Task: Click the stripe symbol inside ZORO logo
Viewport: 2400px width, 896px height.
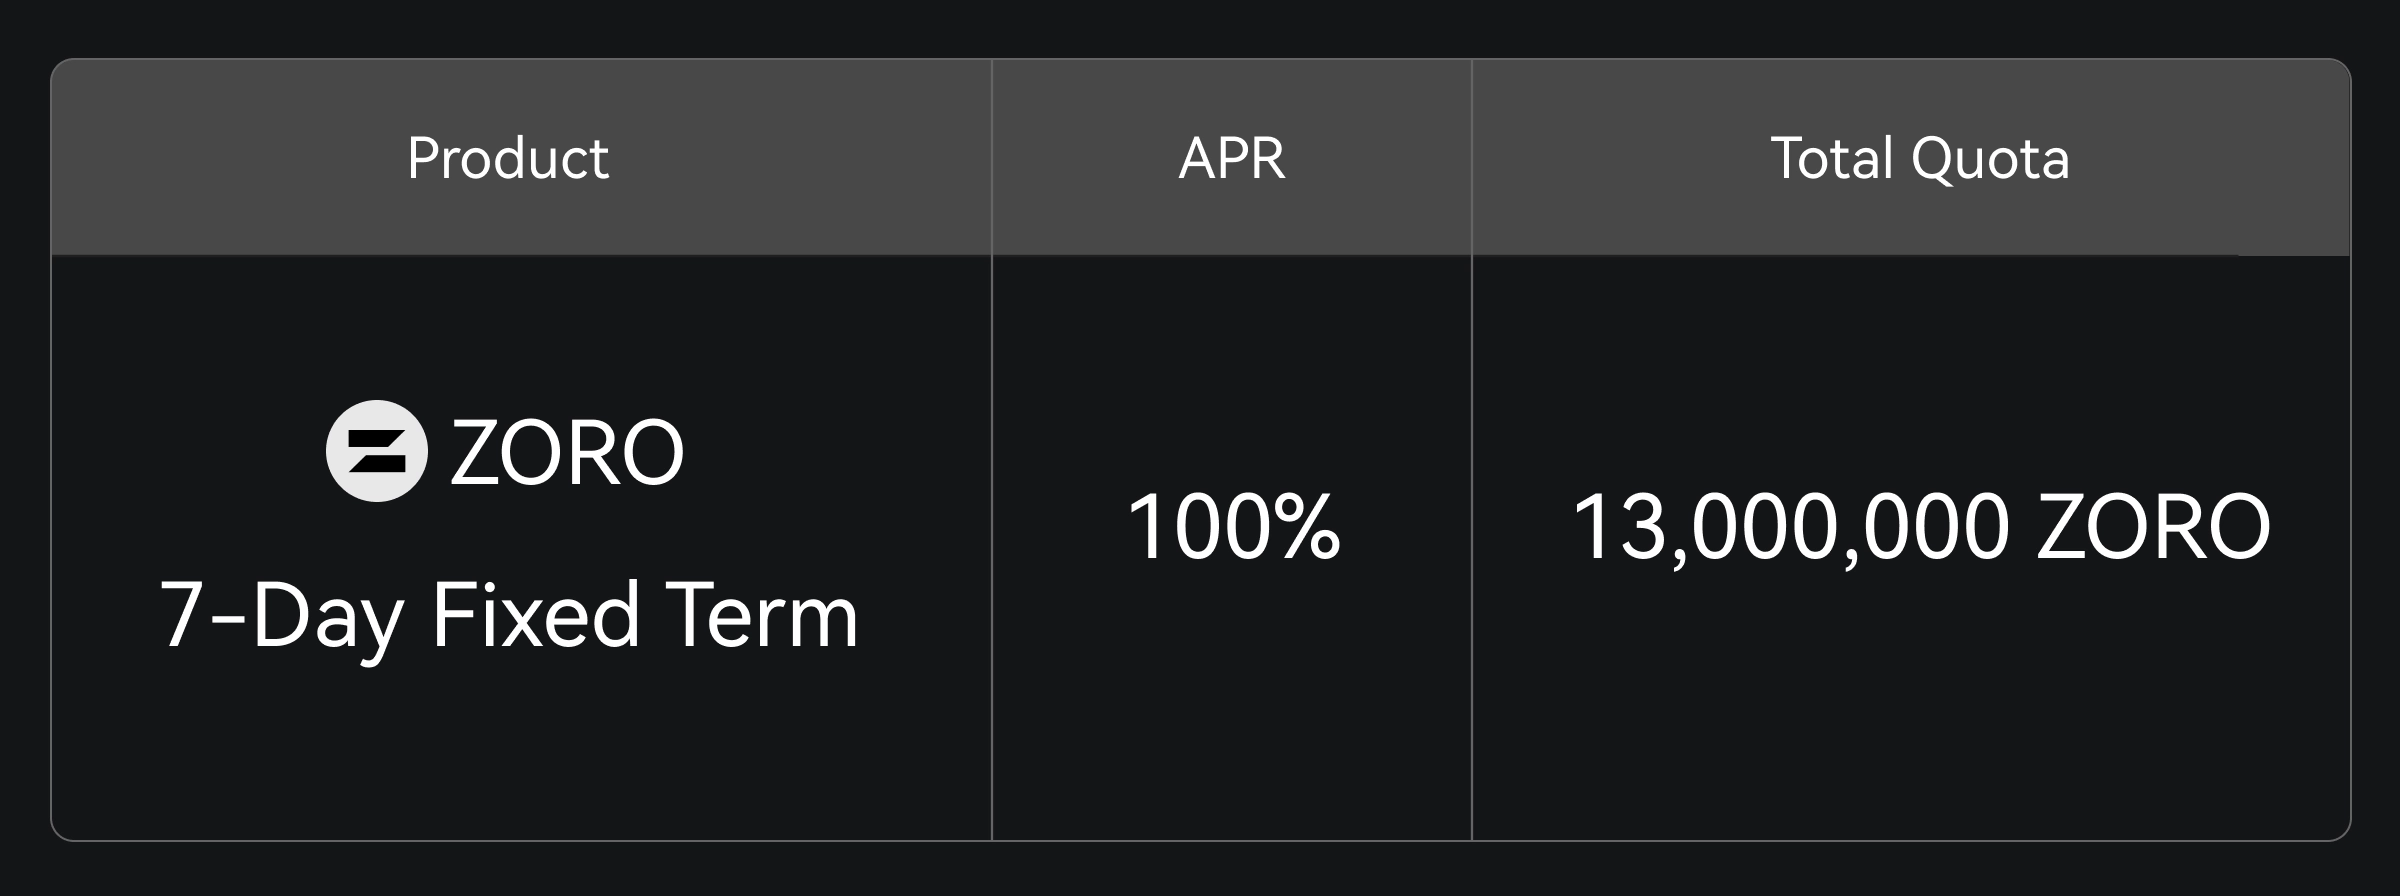Action: coord(377,451)
